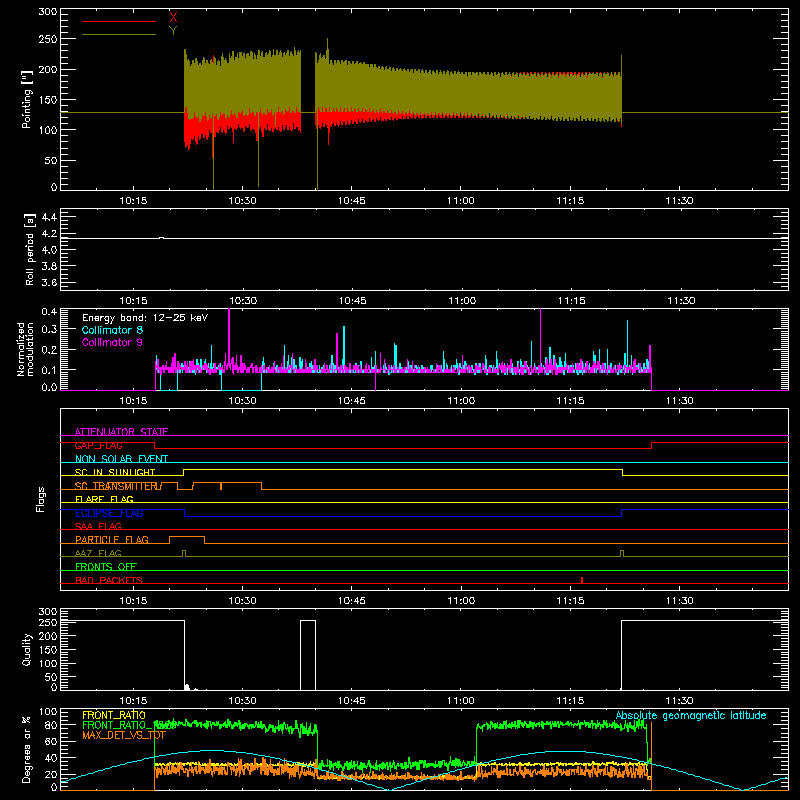Click the 80 value on the Degrees axis
This screenshot has width=800, height=800.
[51, 725]
